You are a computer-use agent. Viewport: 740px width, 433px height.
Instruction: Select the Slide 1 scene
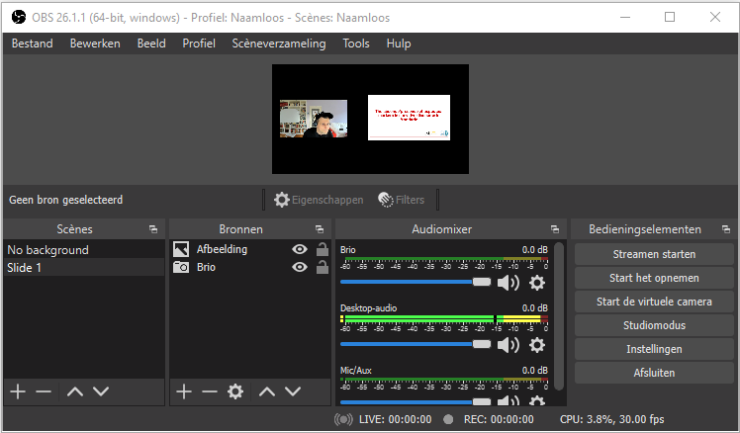coord(84,268)
